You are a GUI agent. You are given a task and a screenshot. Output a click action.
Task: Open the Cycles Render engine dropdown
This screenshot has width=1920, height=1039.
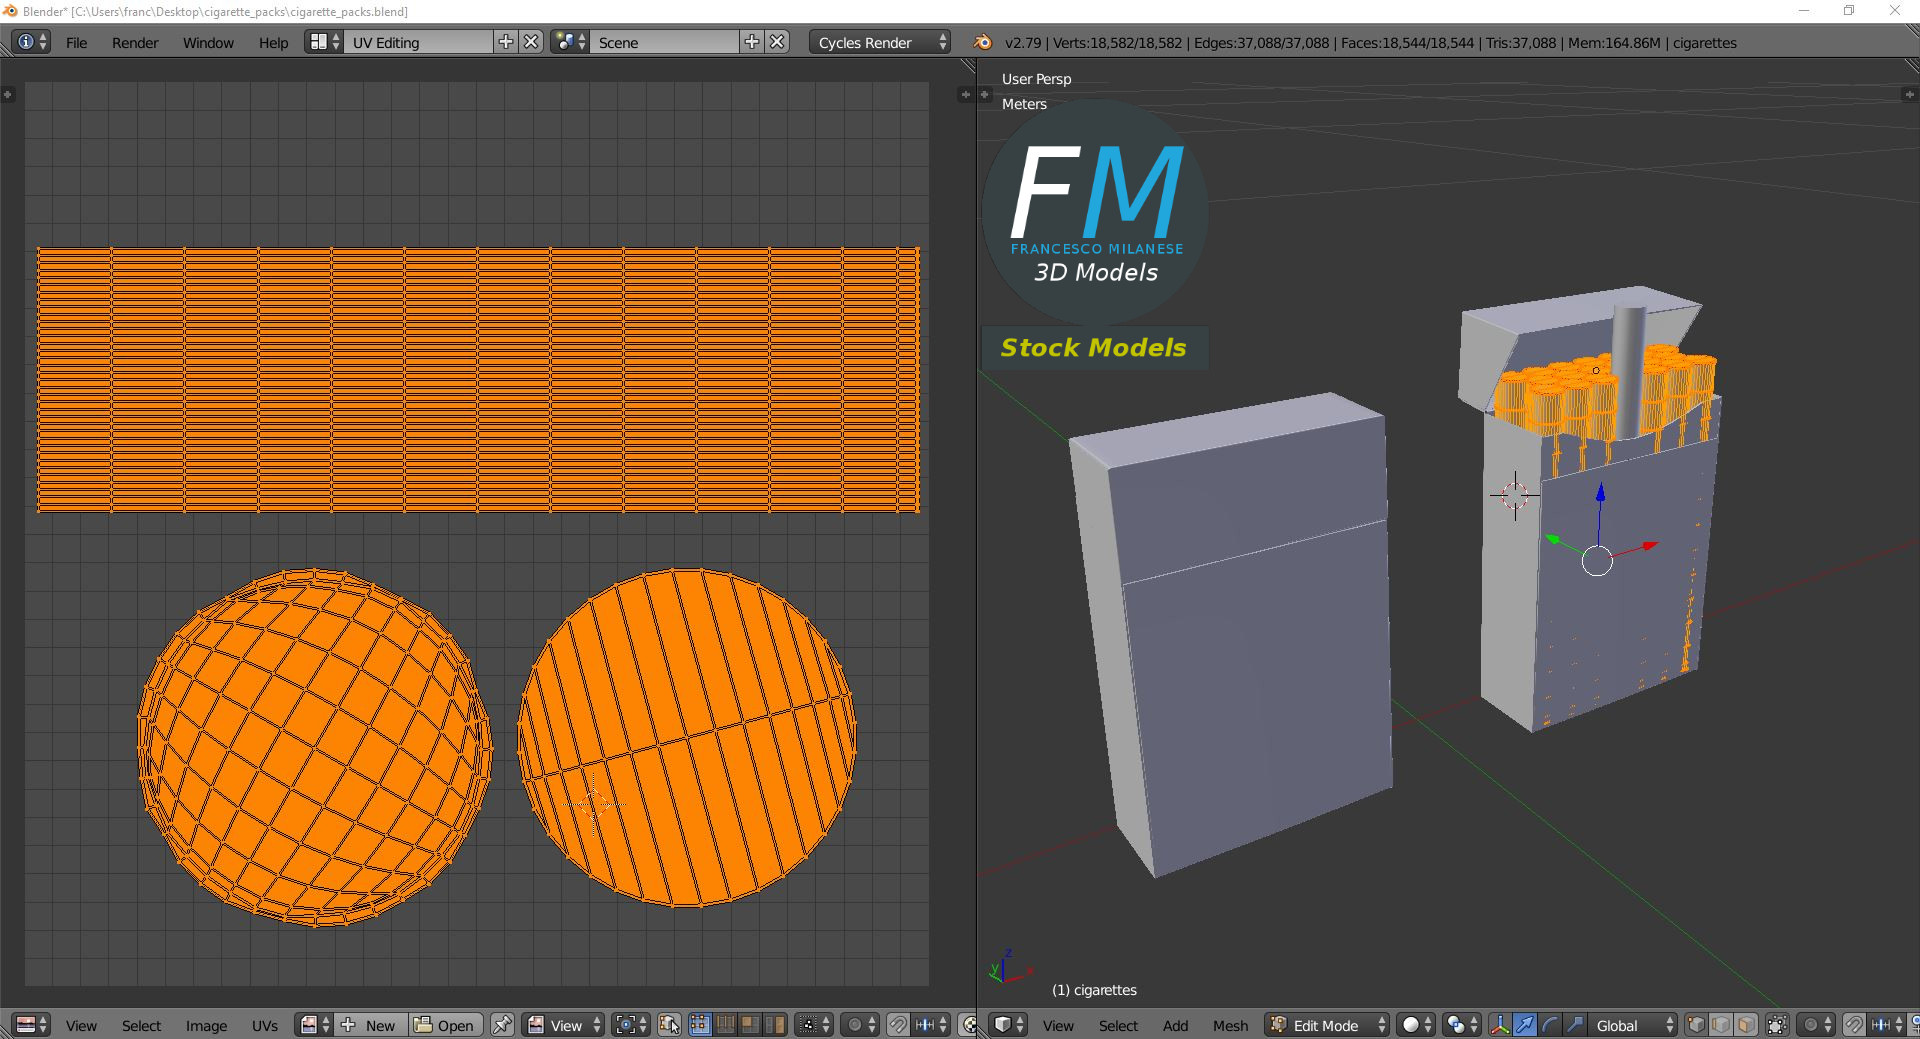[881, 43]
